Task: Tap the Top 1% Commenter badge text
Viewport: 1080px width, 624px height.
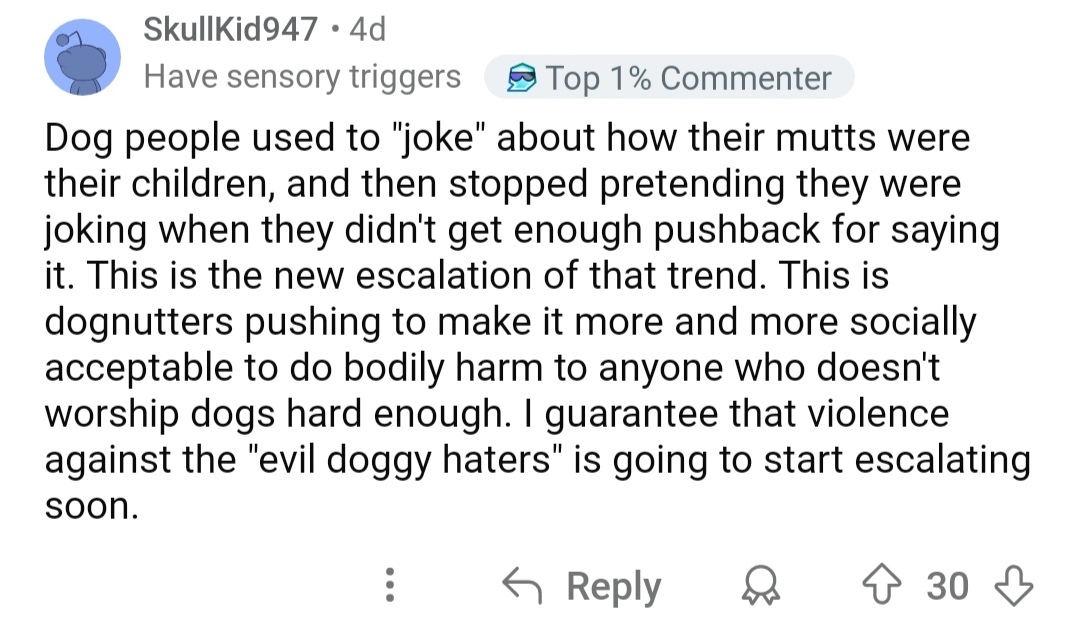Action: [x=688, y=78]
